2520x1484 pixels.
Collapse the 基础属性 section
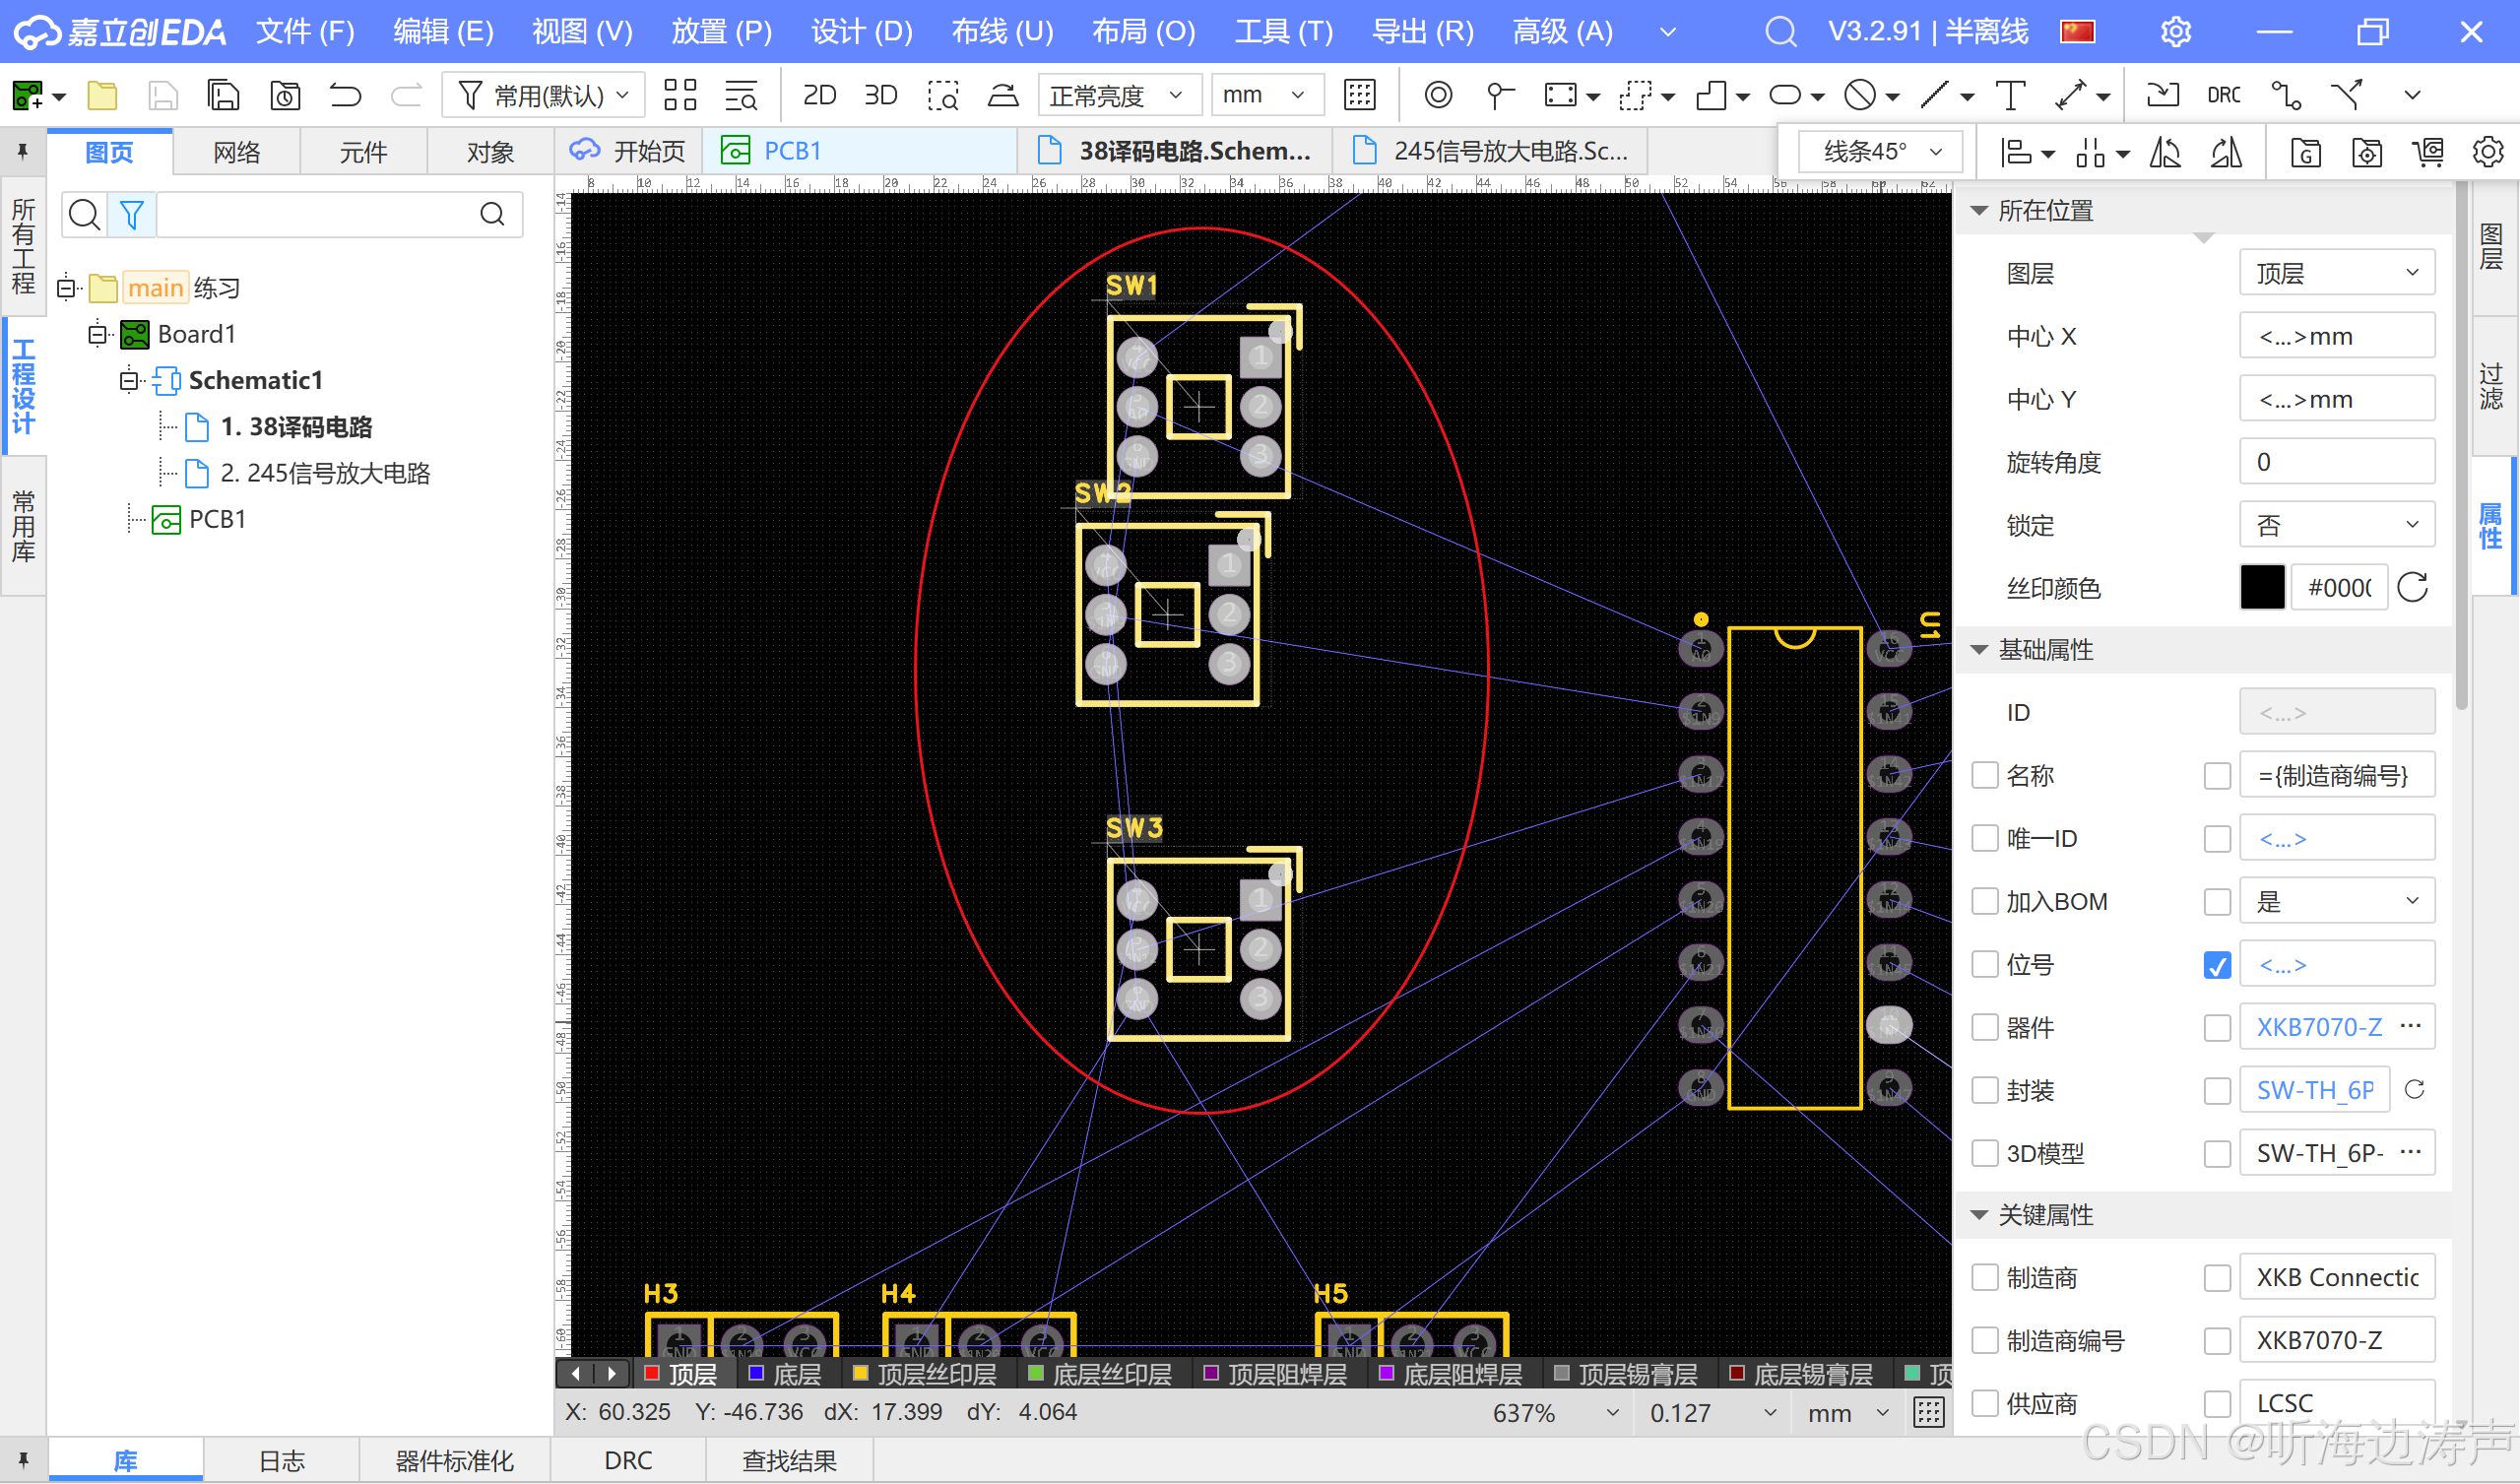coord(1979,650)
